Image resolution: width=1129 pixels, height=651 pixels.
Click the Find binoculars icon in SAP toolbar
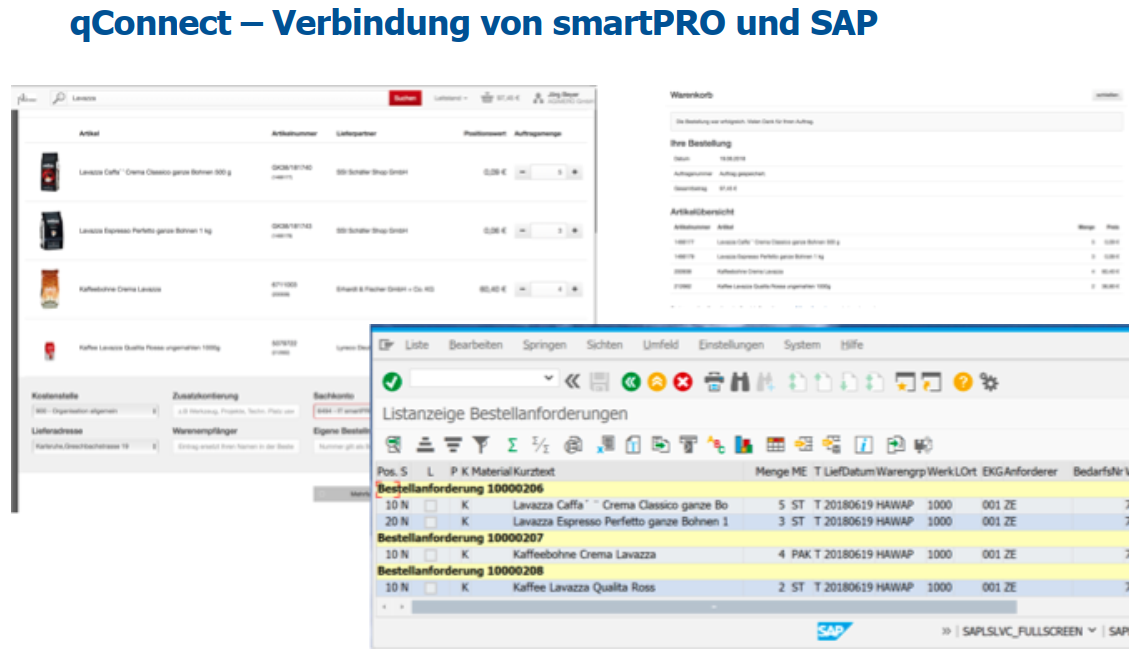[x=739, y=382]
